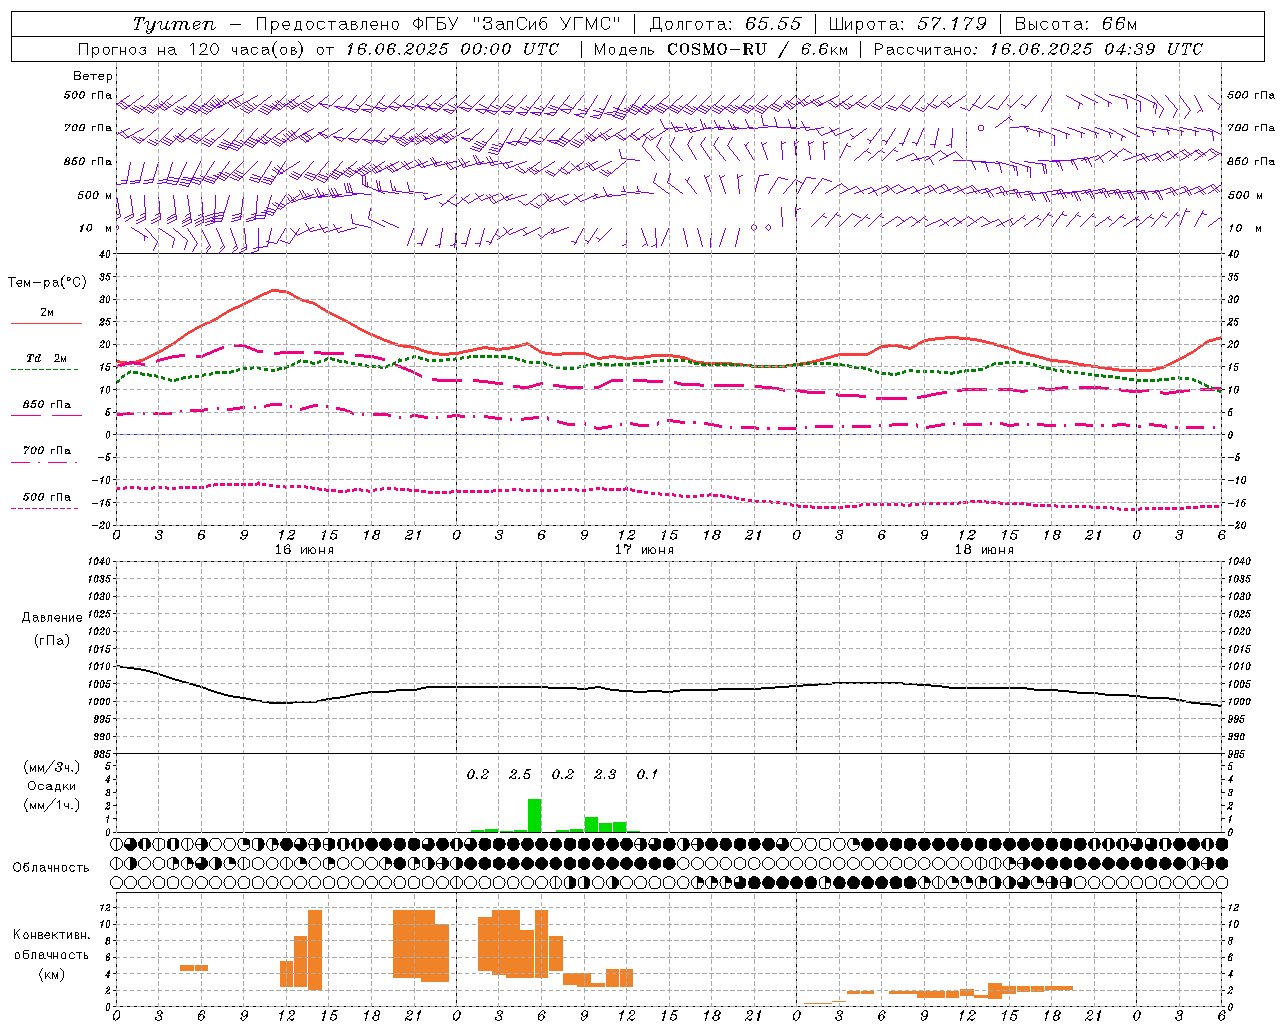The height and width of the screenshot is (1024, 1280).
Task: Click the 'Высота: 66м' elevation text
Action: [1075, 24]
